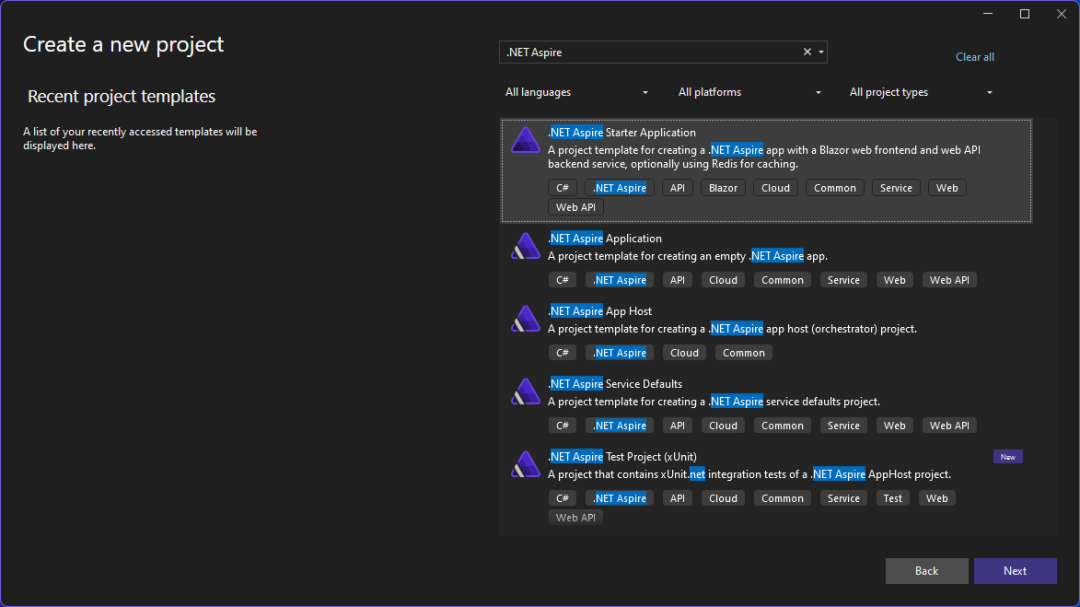Close the Create a new project window
This screenshot has height=607, width=1080.
point(1061,14)
